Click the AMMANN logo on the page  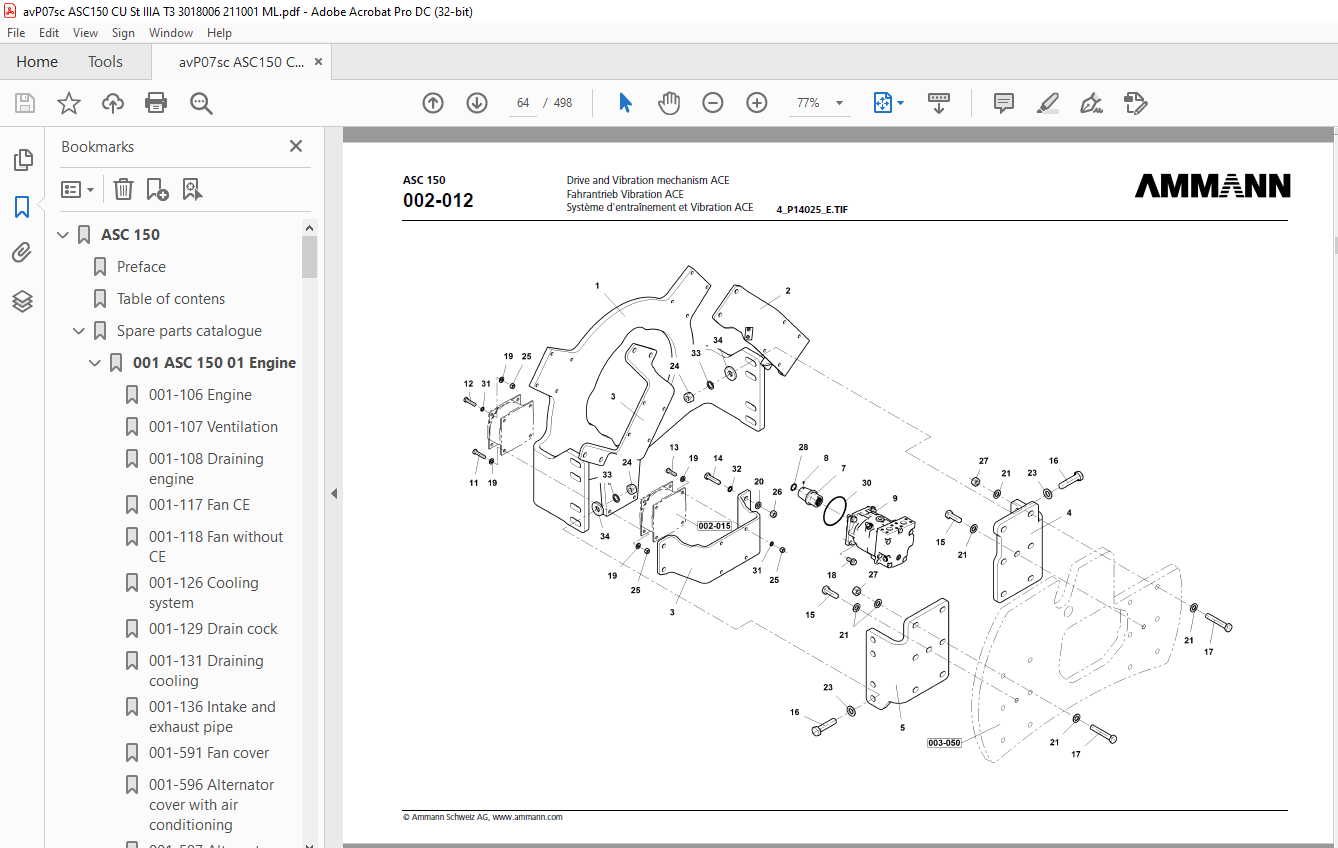click(1212, 186)
